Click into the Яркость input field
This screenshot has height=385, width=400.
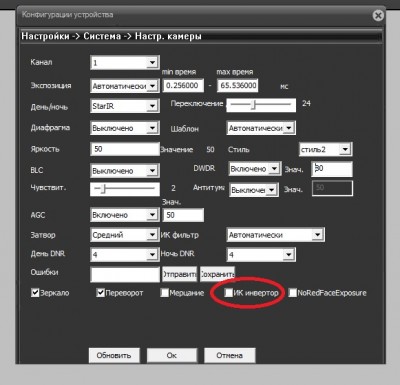[x=125, y=149]
